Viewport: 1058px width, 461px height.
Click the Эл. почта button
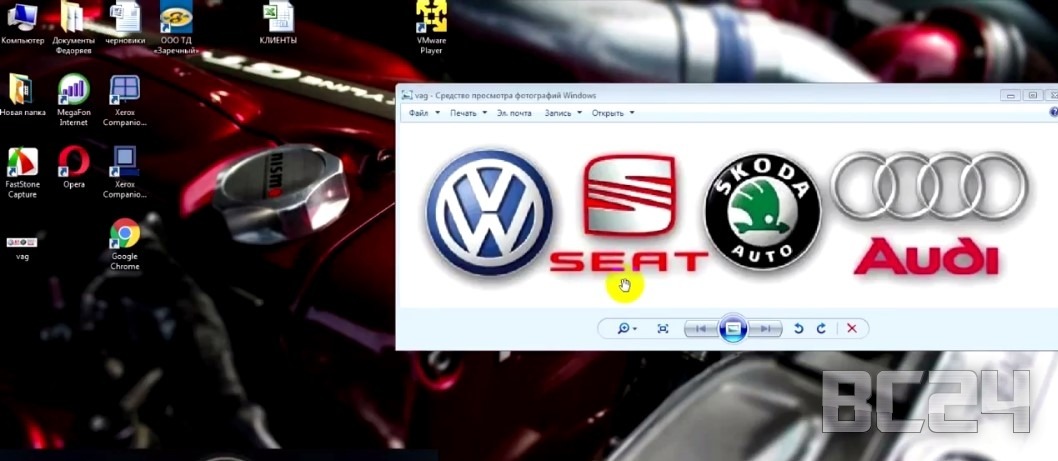(x=514, y=113)
